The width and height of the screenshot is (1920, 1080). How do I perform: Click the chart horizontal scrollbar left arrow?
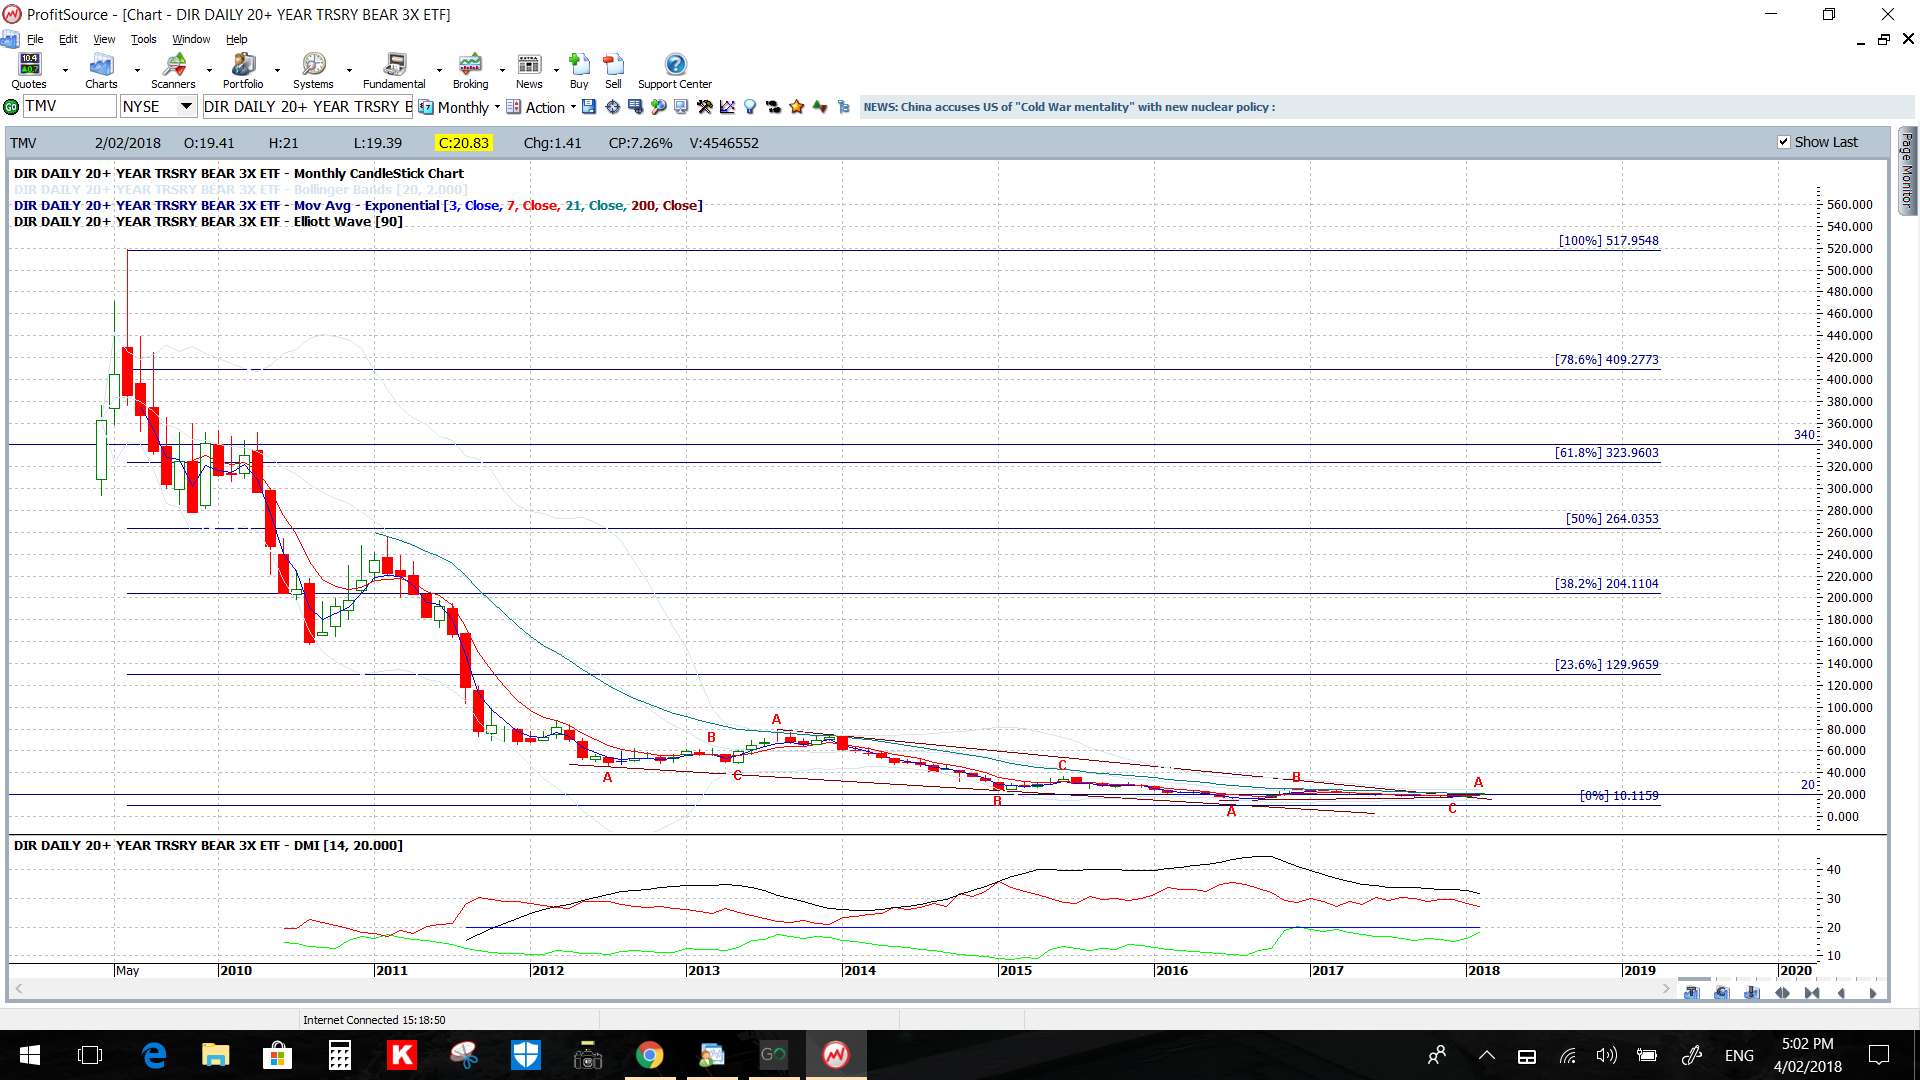pos(18,989)
